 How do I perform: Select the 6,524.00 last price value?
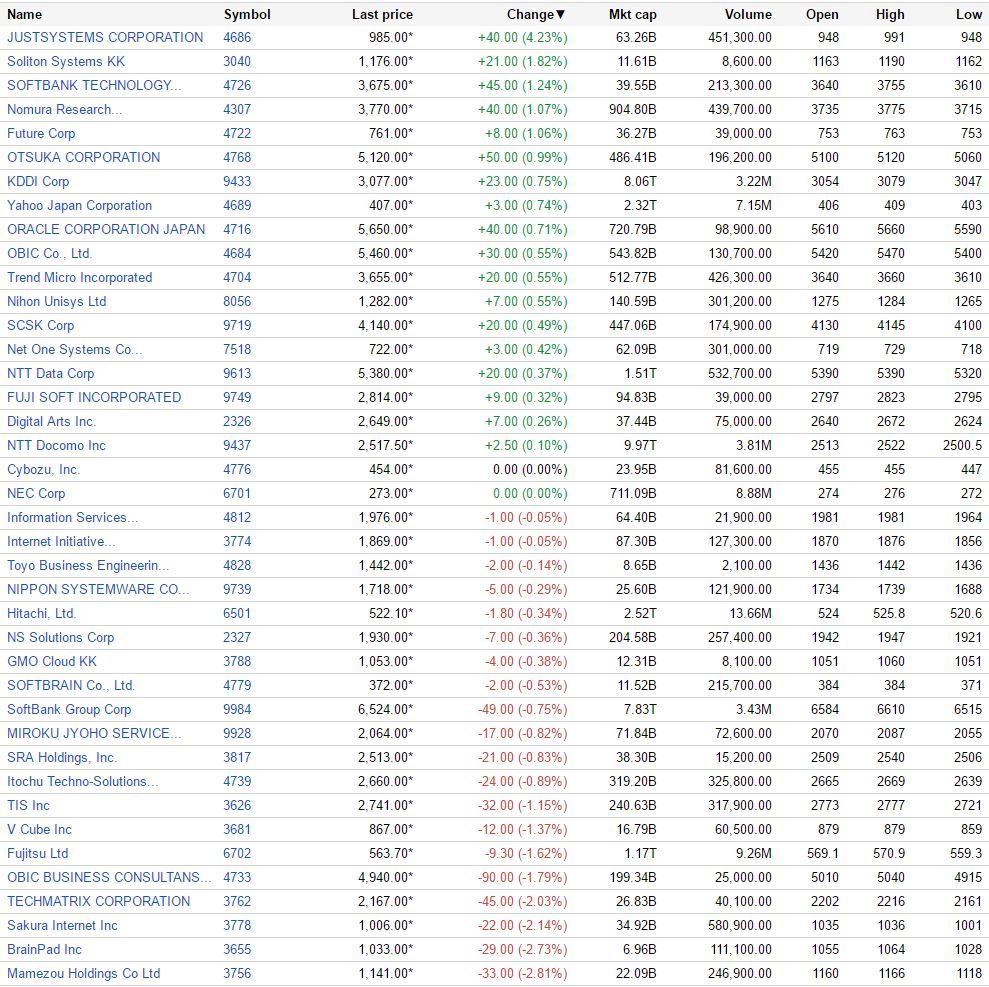click(x=385, y=709)
